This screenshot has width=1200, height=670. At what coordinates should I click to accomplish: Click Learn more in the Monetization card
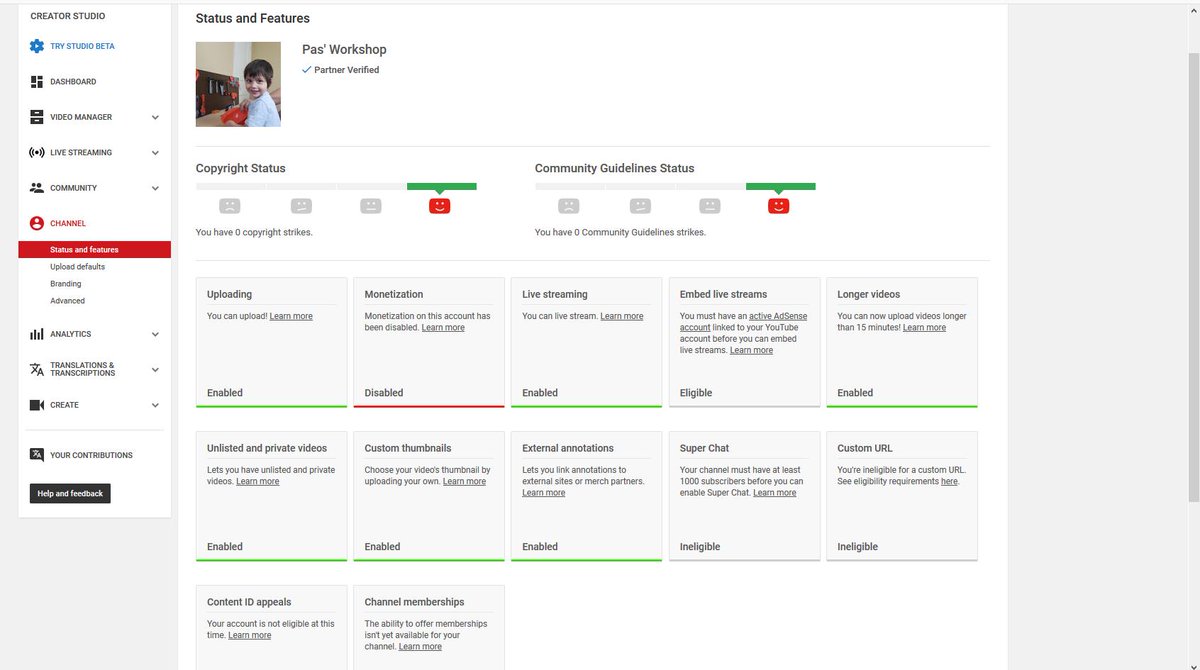click(443, 328)
